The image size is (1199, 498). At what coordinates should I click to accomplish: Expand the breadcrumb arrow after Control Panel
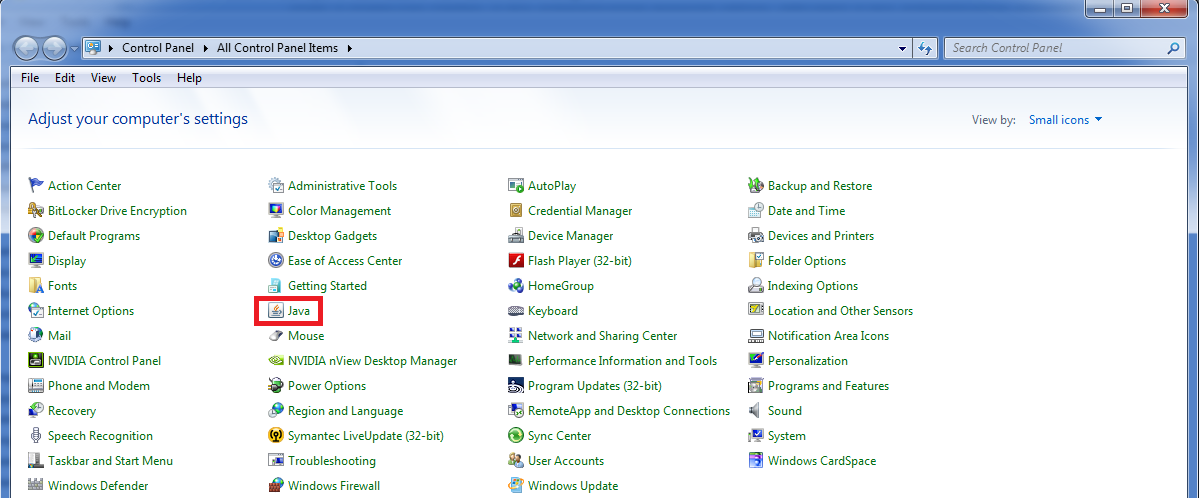pyautogui.click(x=206, y=47)
